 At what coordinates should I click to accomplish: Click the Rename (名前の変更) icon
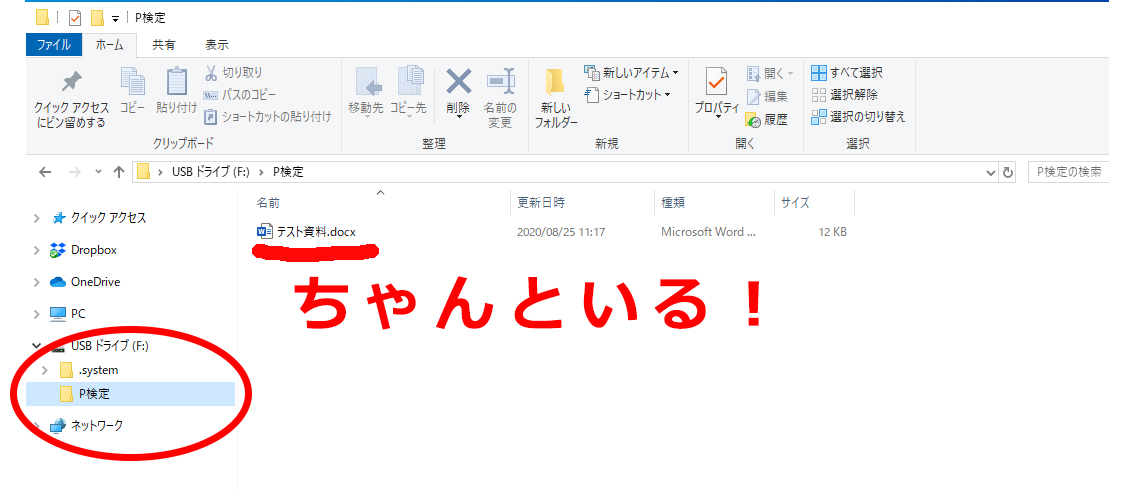point(500,84)
